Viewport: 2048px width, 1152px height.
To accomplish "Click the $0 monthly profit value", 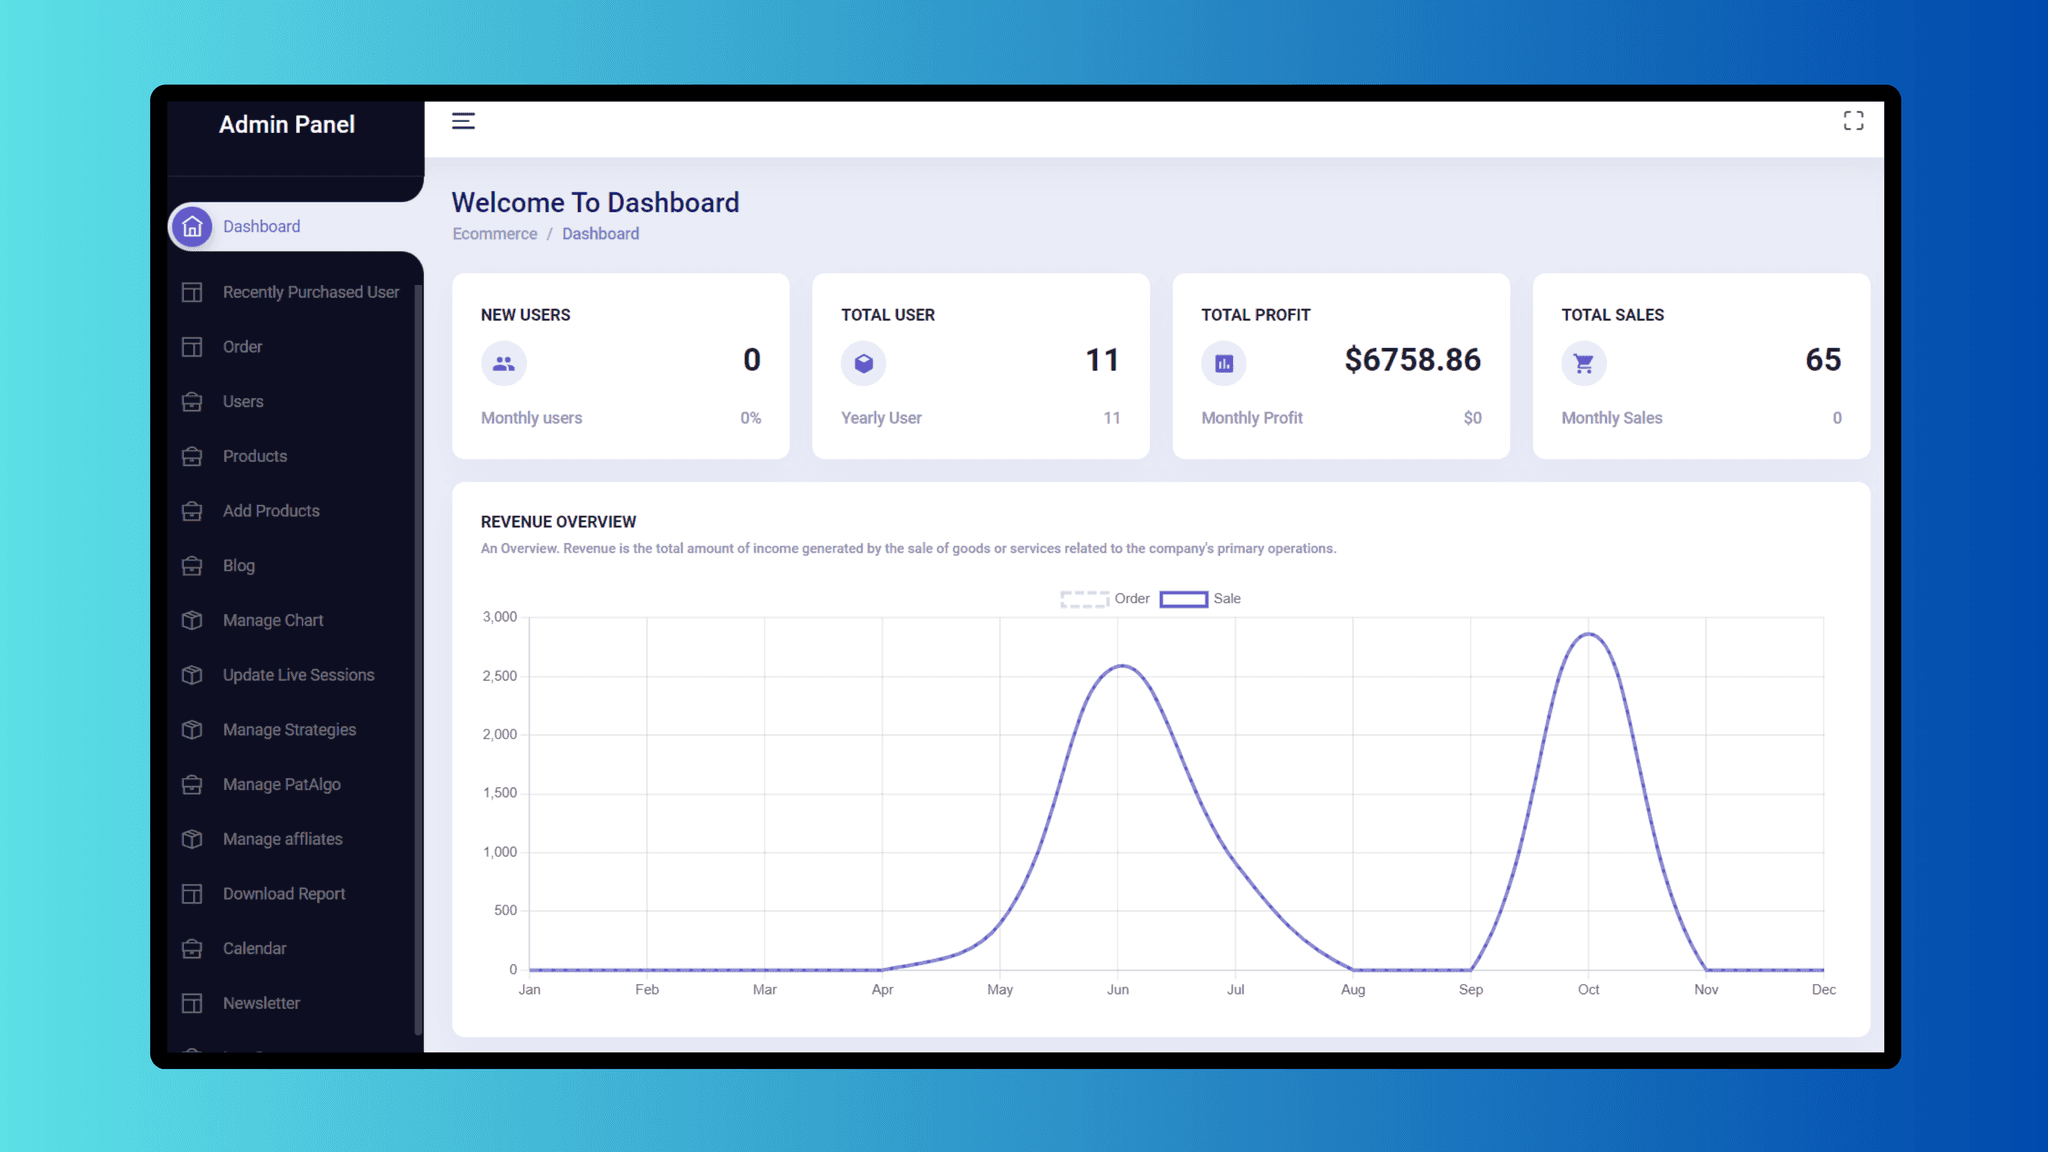I will [x=1472, y=418].
